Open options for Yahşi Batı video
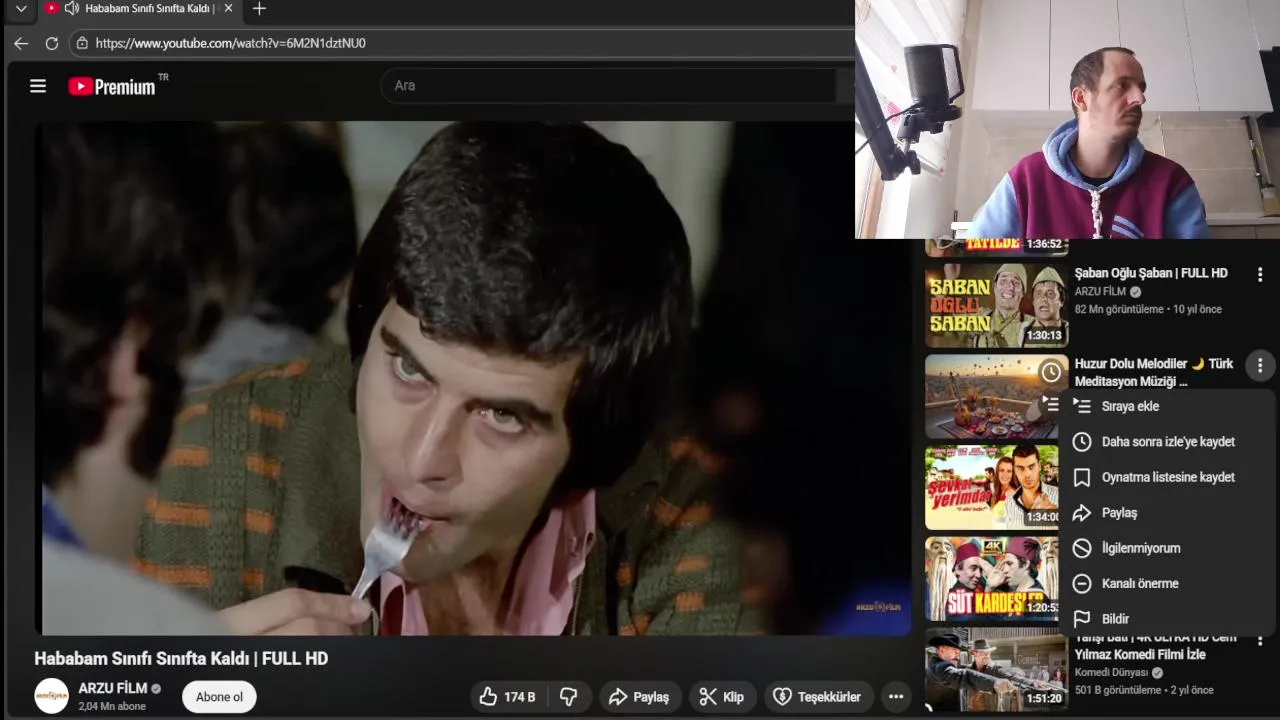 (x=1260, y=639)
